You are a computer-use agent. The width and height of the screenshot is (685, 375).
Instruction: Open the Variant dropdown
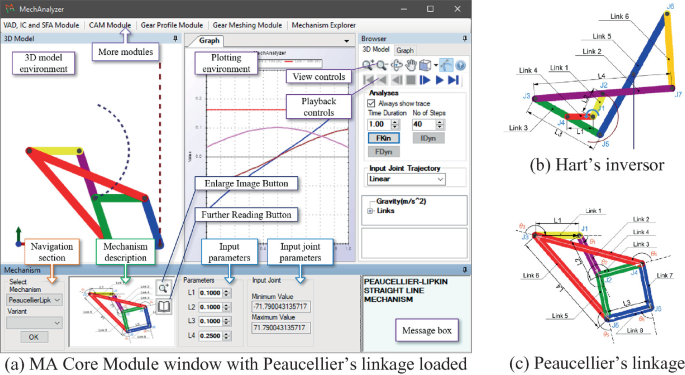(x=34, y=323)
